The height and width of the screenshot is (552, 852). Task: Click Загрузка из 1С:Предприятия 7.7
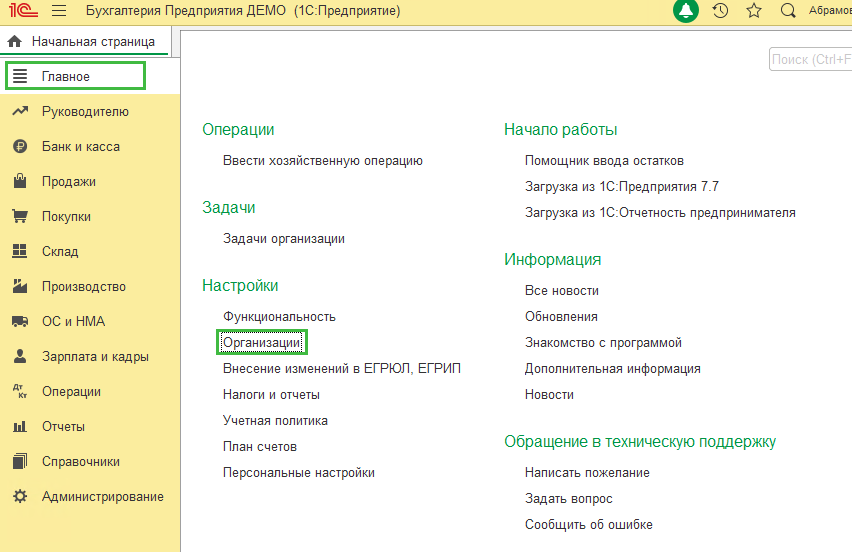622,187
